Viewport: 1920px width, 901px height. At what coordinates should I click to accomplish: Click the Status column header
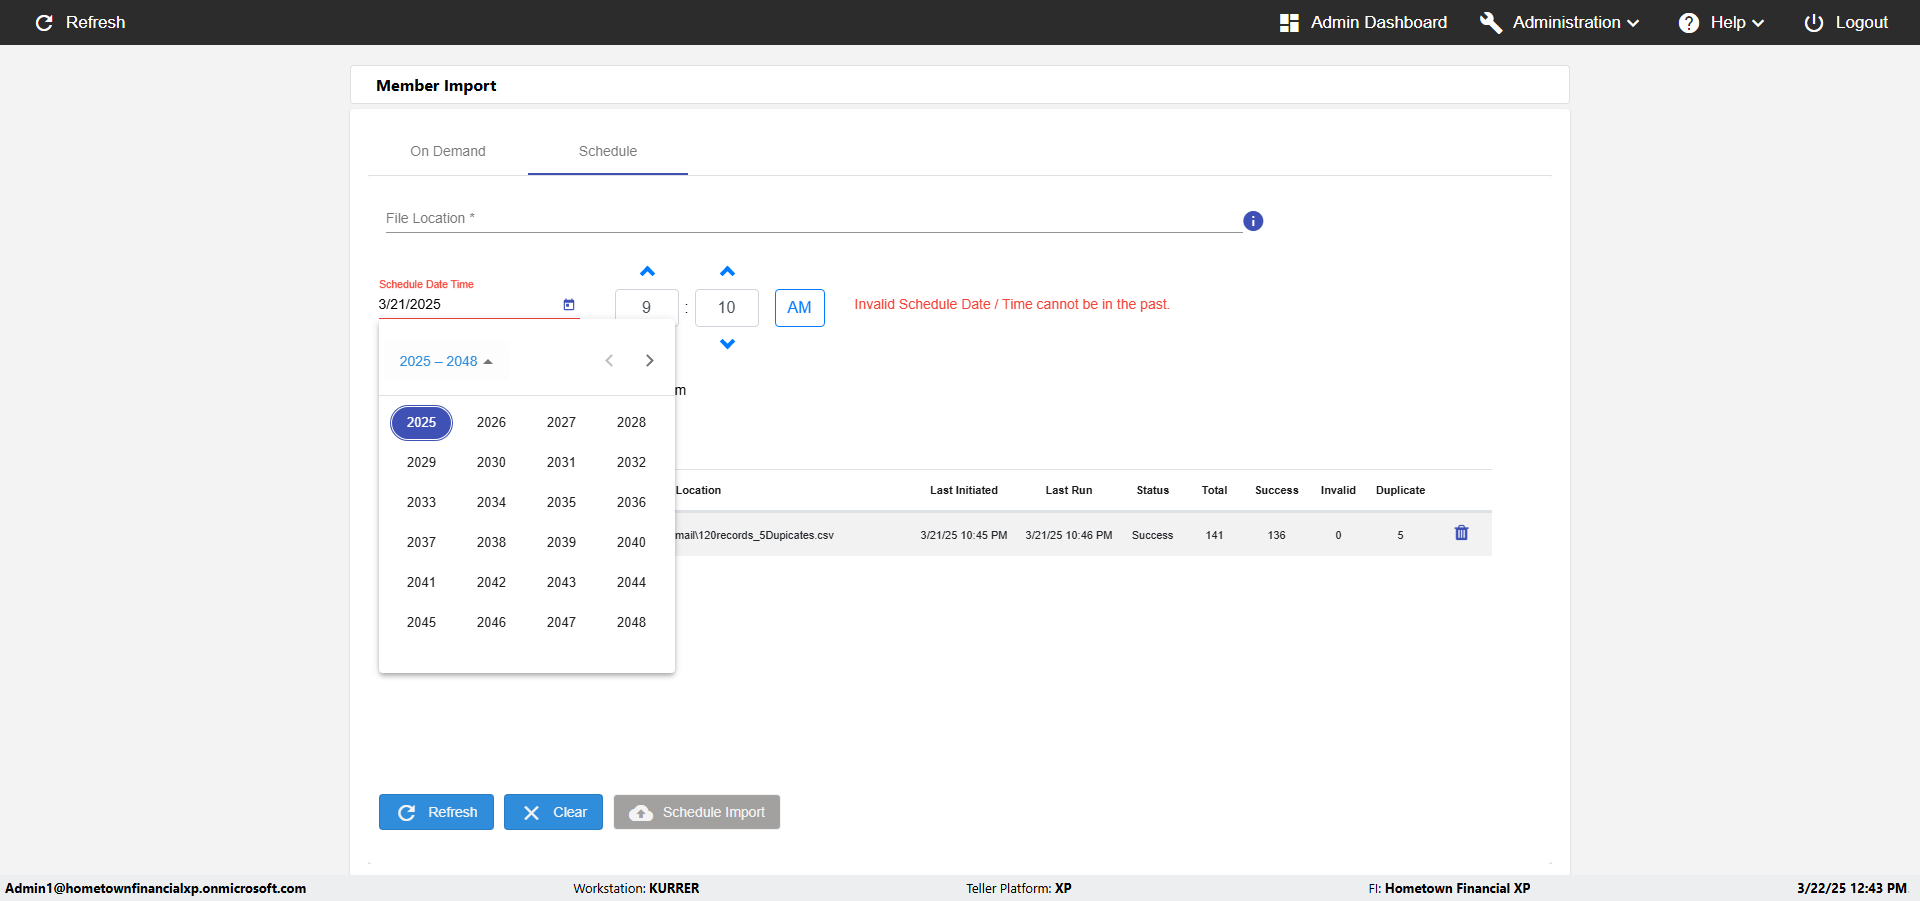point(1152,490)
